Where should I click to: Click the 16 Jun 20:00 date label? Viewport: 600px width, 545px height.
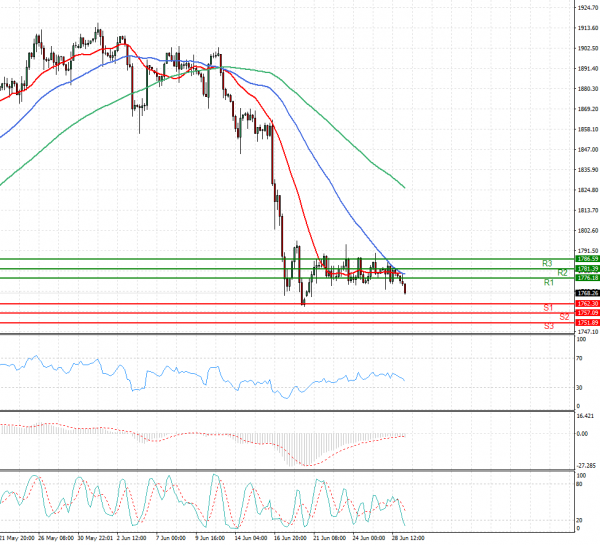(290, 538)
